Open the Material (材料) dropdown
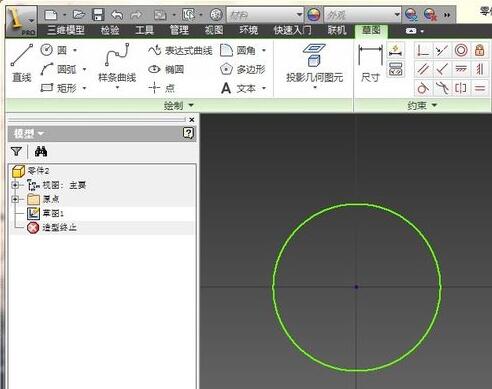This screenshot has width=492, height=389. click(265, 15)
